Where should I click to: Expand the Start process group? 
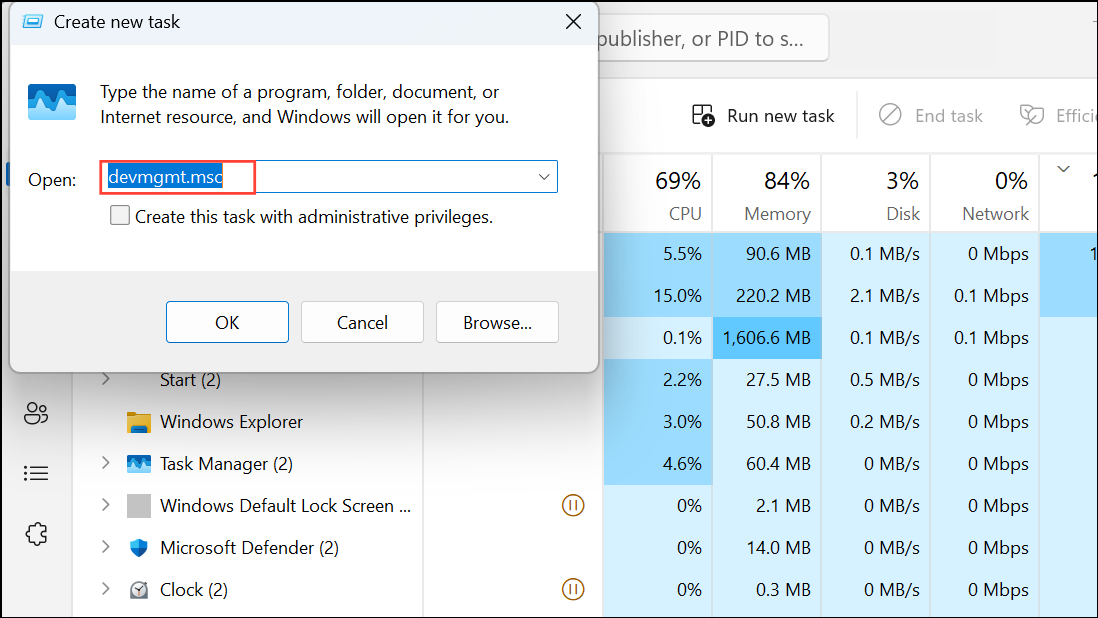click(x=104, y=379)
